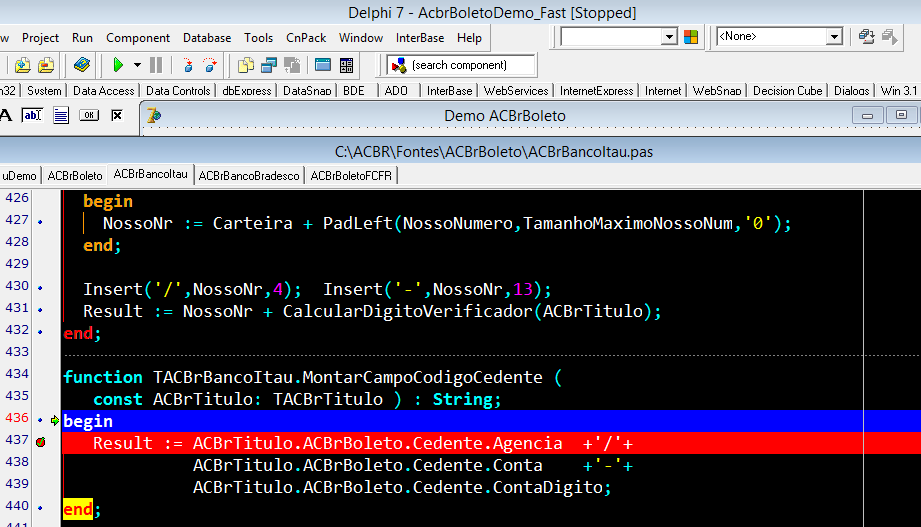
Task: Click the gutter dot on line 427
Action: 40,222
